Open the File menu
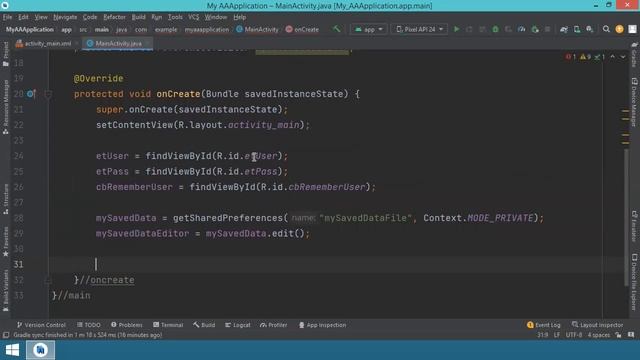Image resolution: width=640 pixels, height=360 pixels. click(x=7, y=17)
